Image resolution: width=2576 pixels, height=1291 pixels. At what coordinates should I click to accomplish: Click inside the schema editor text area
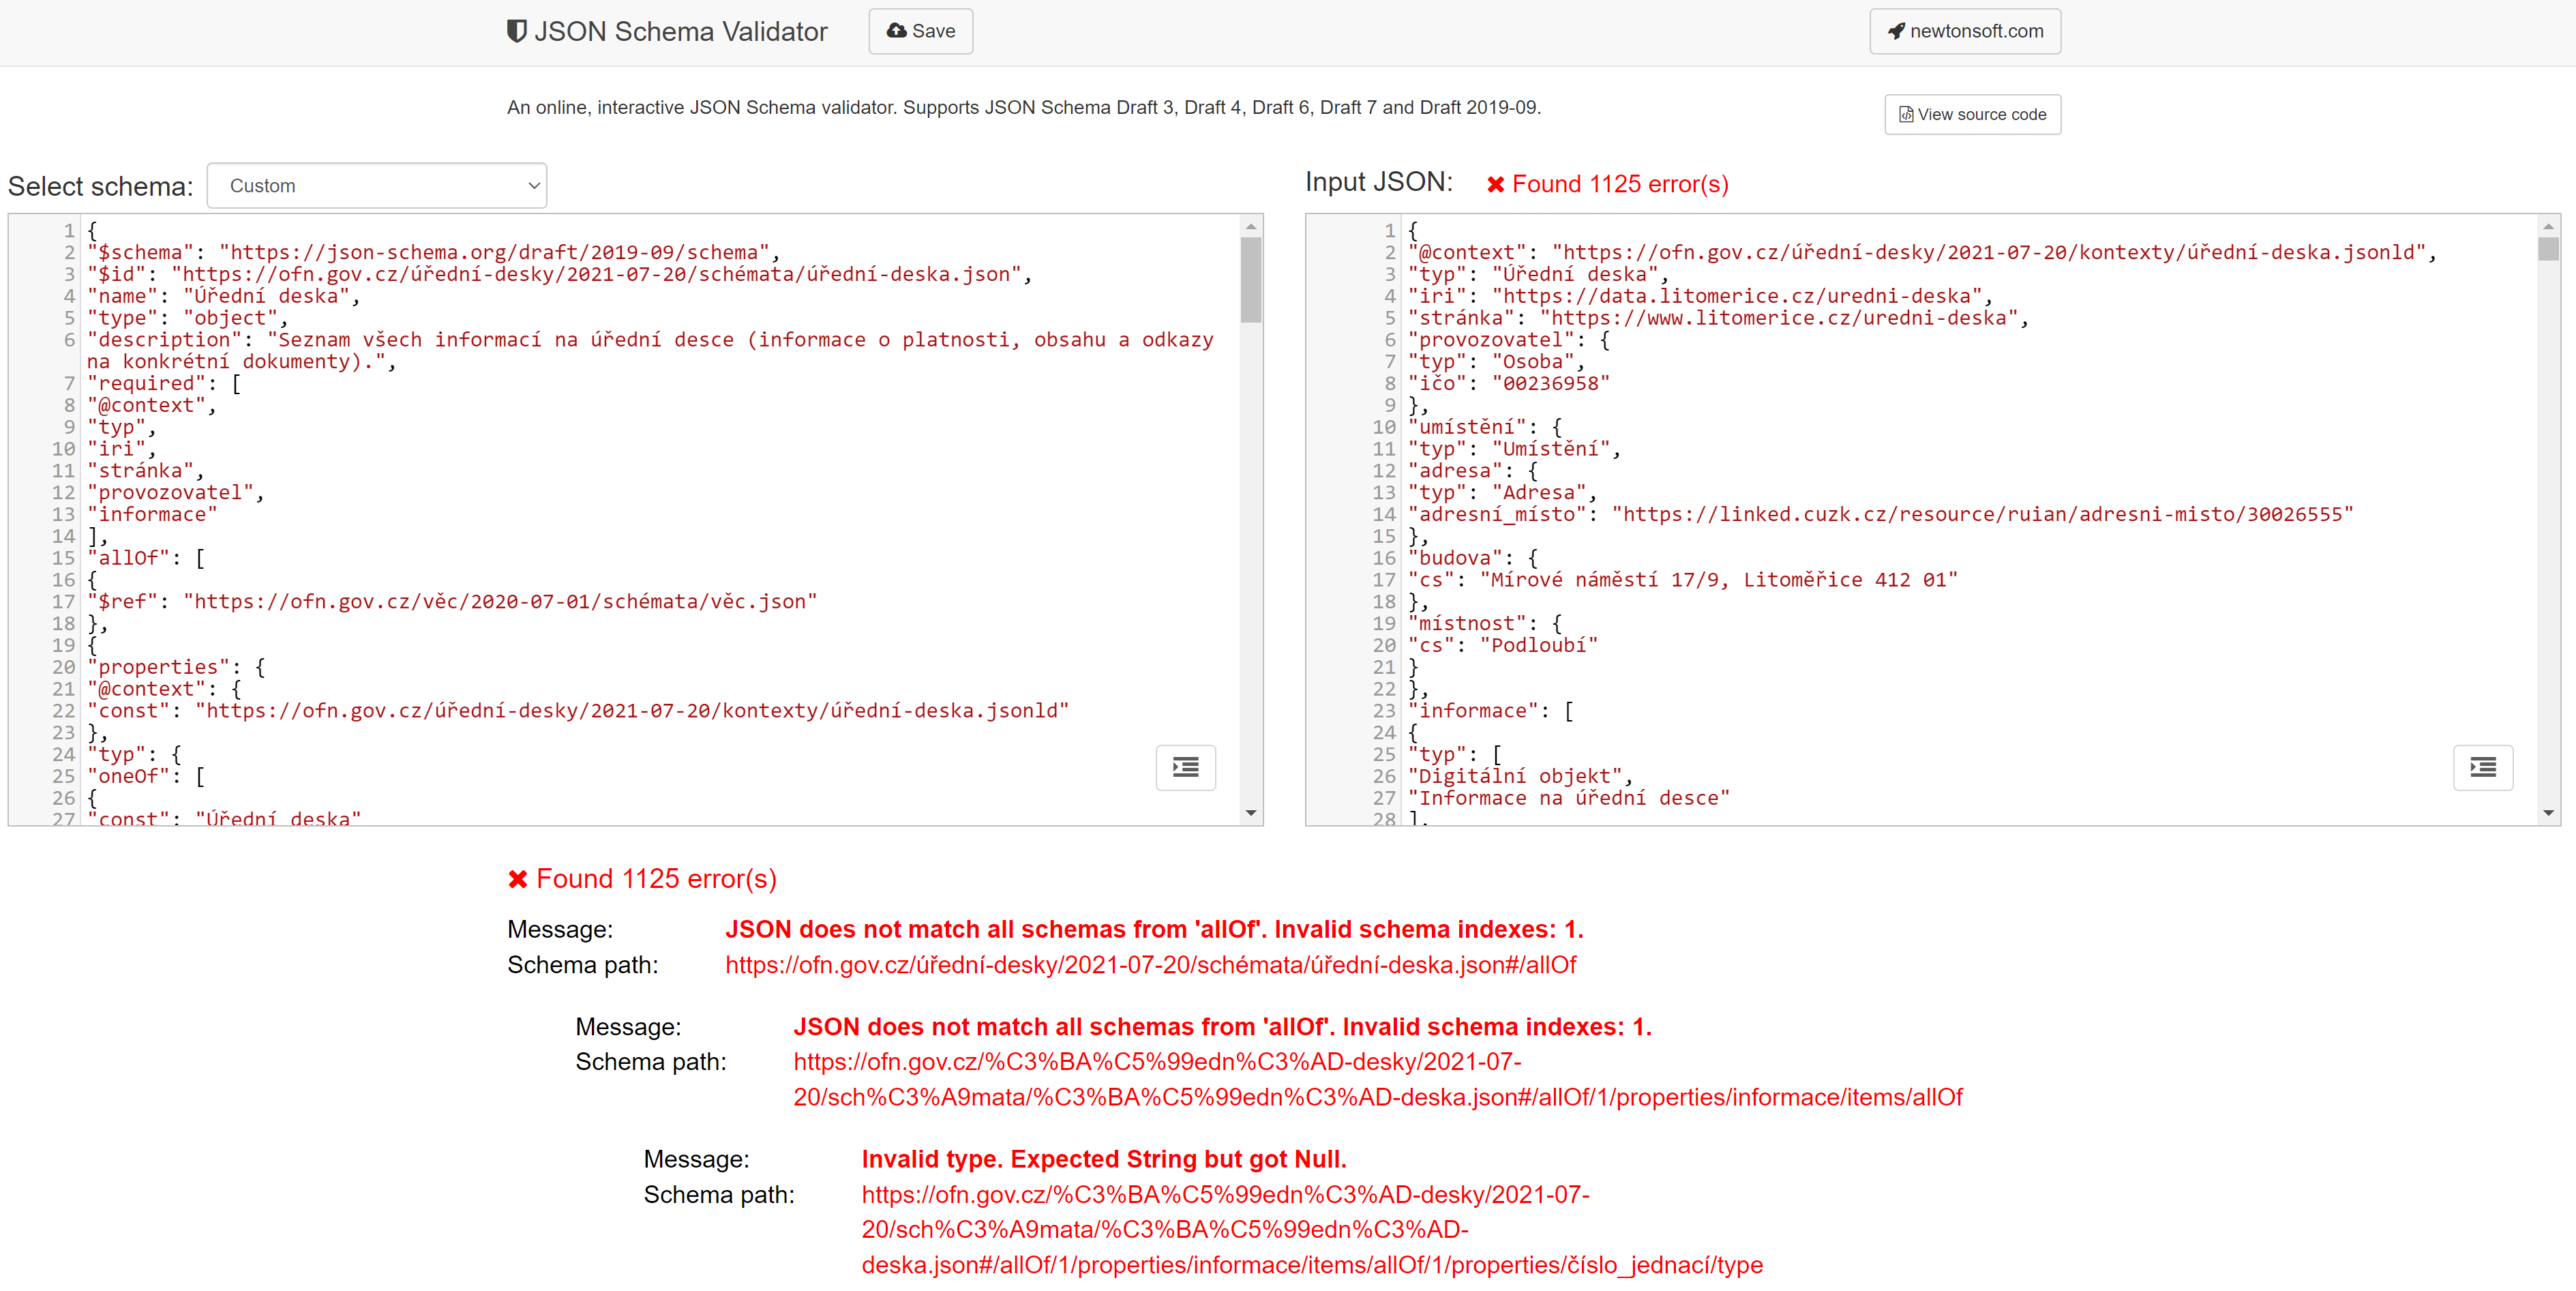600,500
